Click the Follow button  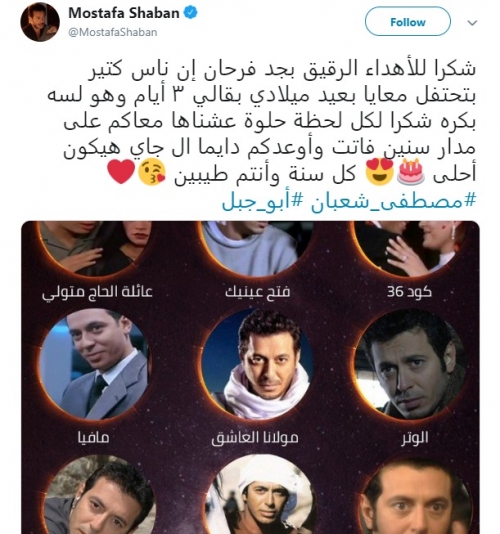pos(407,21)
